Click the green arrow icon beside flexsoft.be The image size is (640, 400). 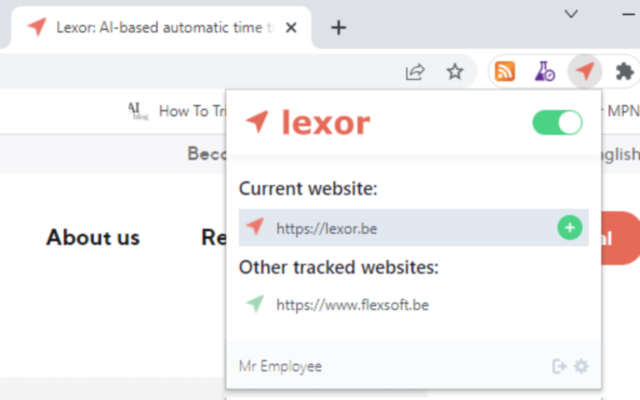(255, 304)
